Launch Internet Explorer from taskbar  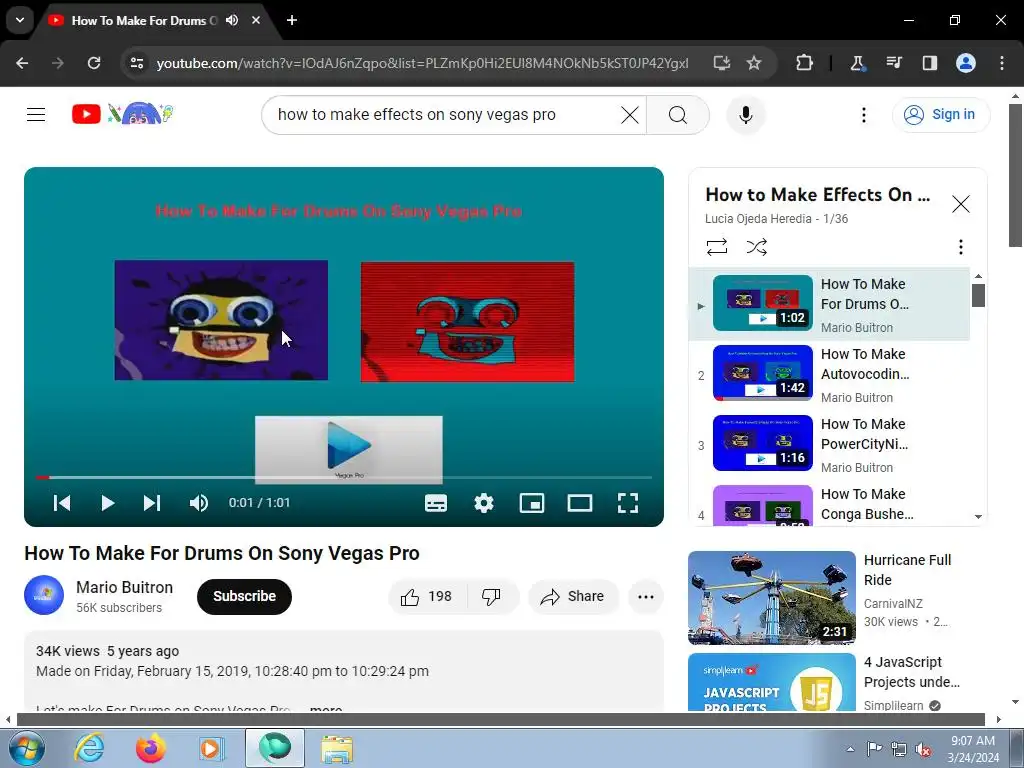[x=89, y=748]
